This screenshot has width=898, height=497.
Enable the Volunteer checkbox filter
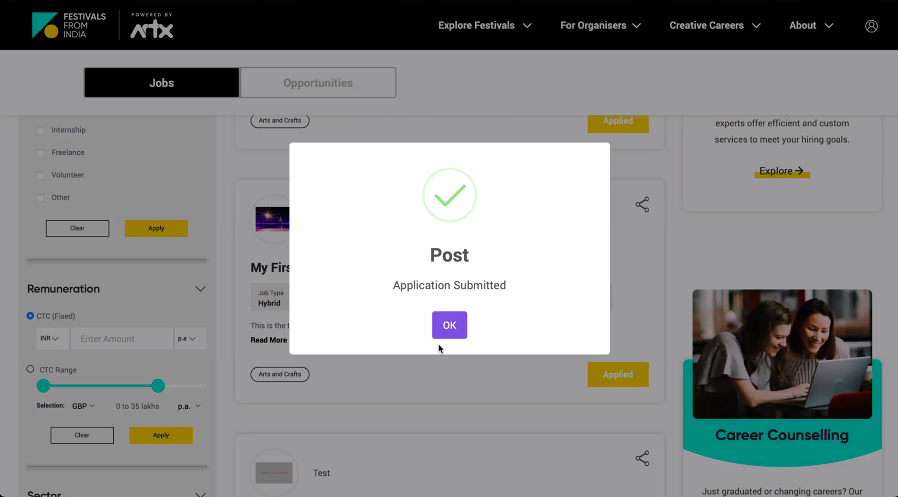40,175
